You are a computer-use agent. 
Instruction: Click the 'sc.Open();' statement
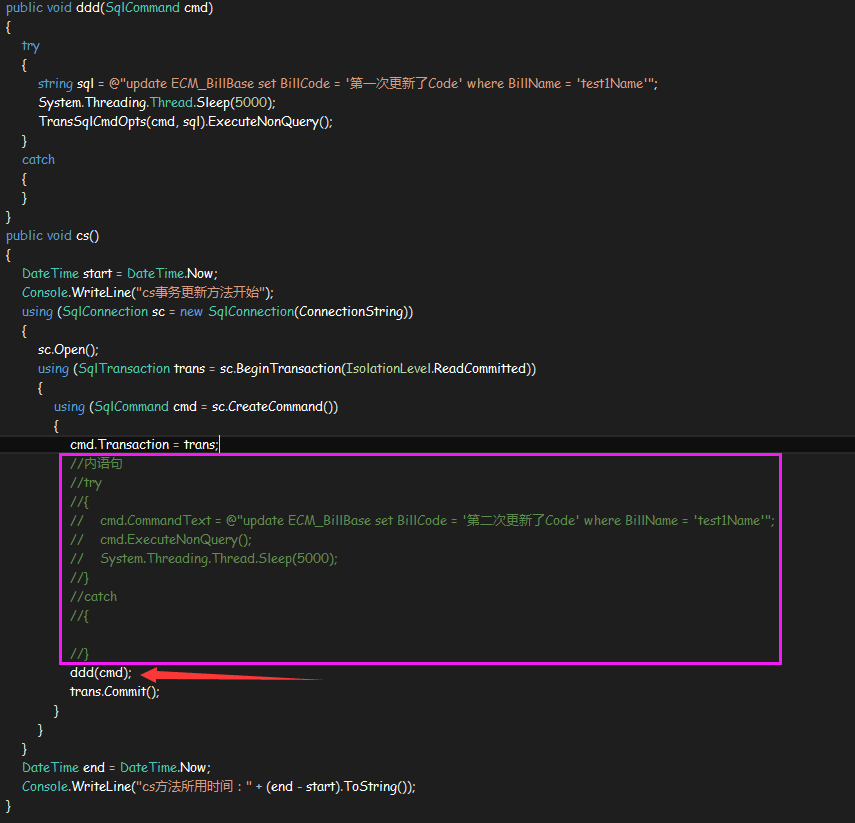[x=68, y=350]
